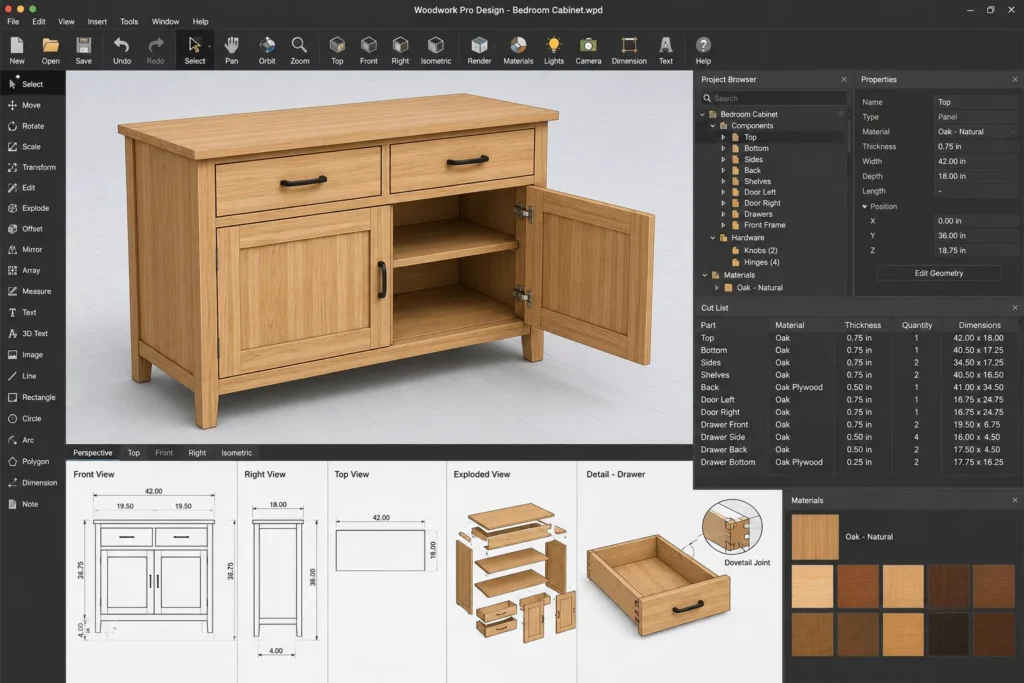The image size is (1024, 683).
Task: Click the Render toolbar icon
Action: 479,50
